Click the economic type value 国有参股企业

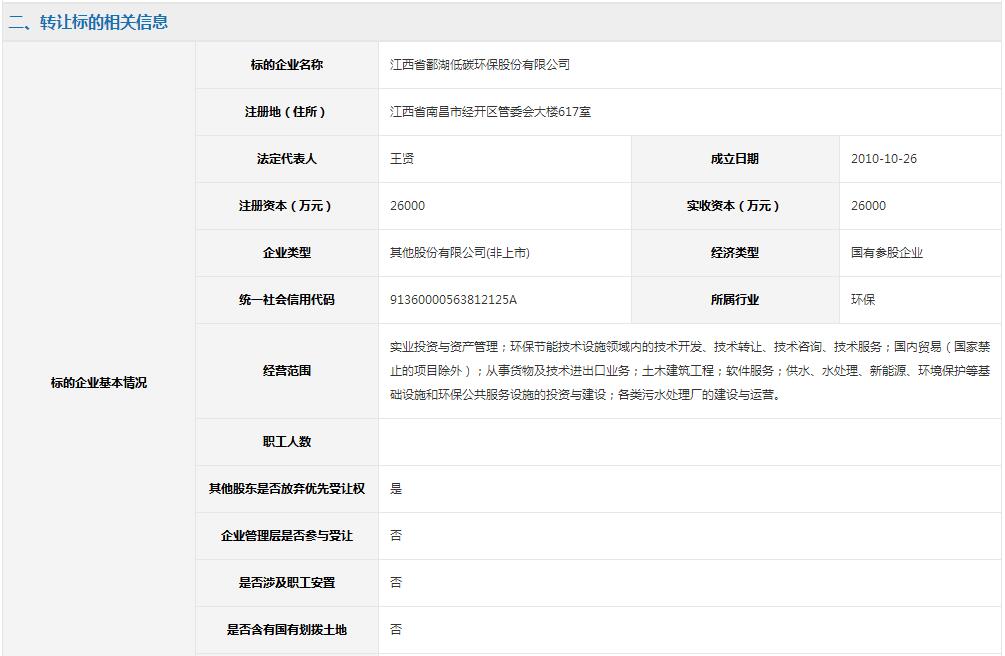pyautogui.click(x=887, y=253)
